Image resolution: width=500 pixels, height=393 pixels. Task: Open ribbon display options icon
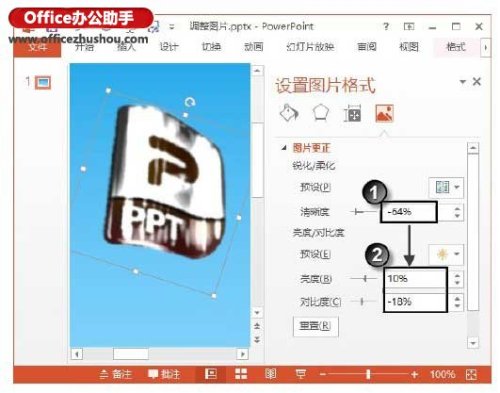409,26
